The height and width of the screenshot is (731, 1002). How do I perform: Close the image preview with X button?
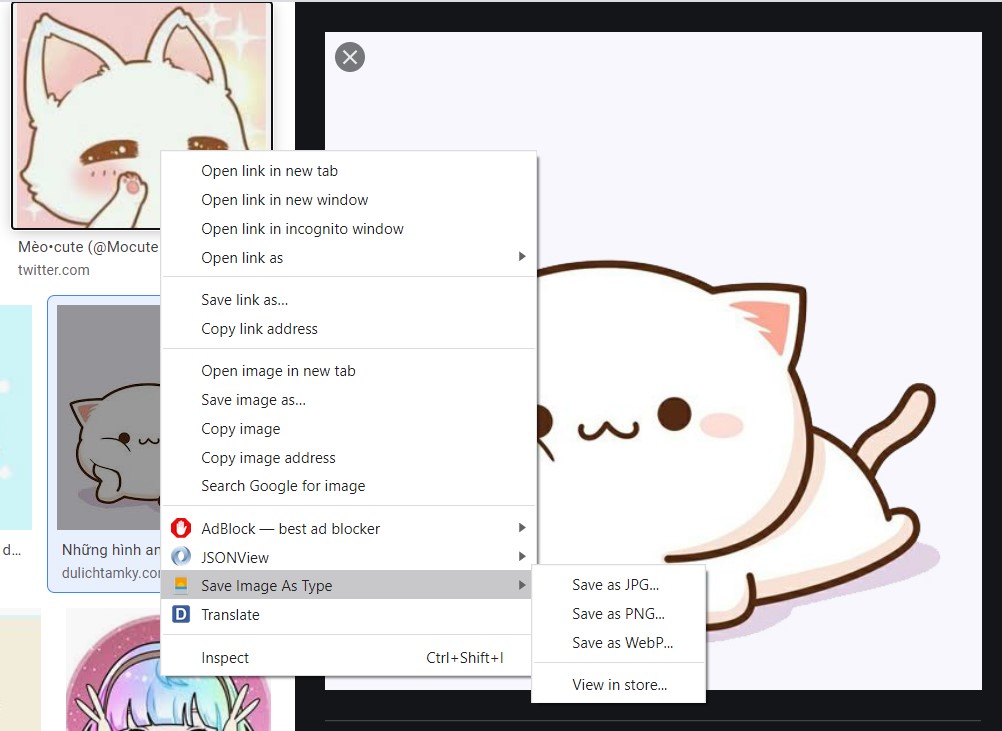pos(350,58)
